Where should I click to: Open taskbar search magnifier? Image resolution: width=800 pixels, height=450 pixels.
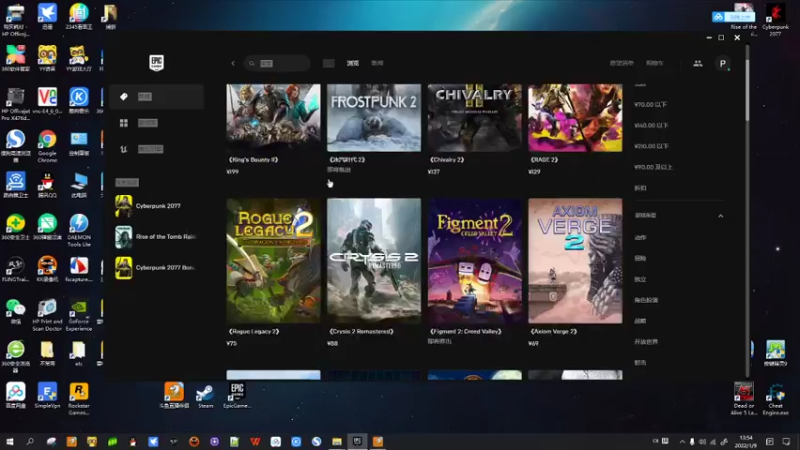(30, 441)
